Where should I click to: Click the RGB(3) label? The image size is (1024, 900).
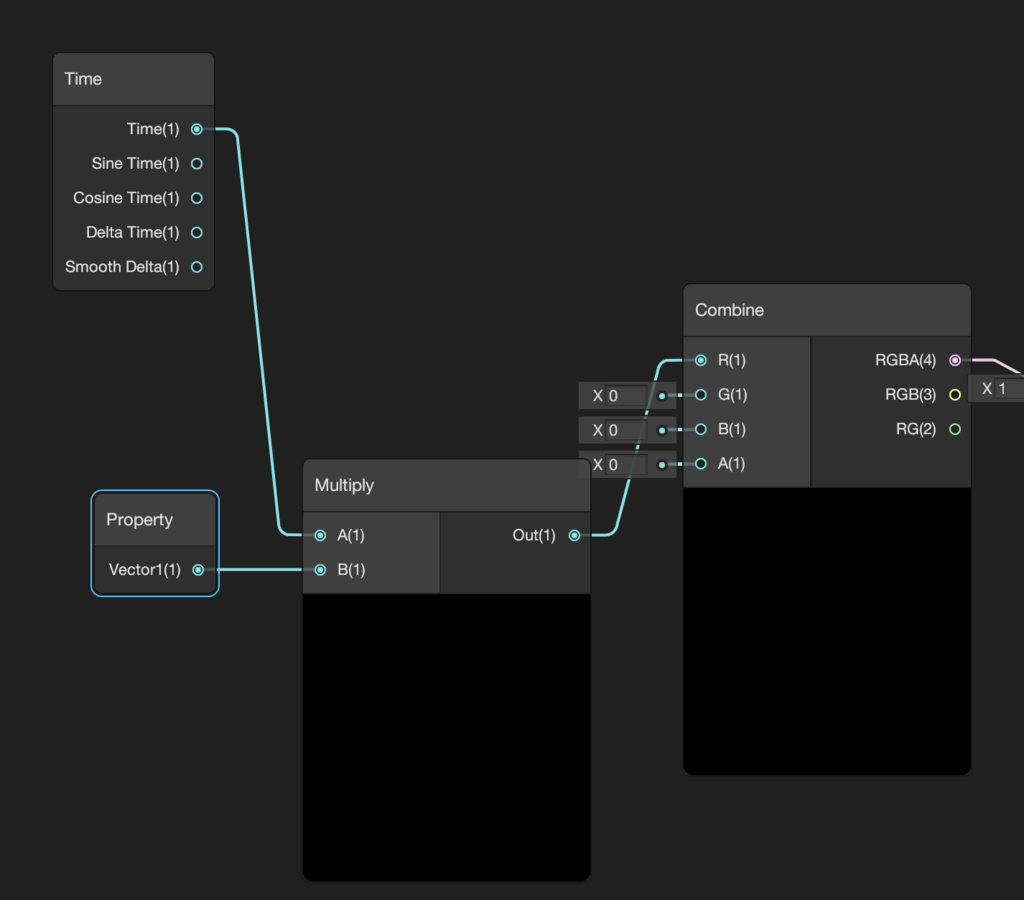[910, 395]
